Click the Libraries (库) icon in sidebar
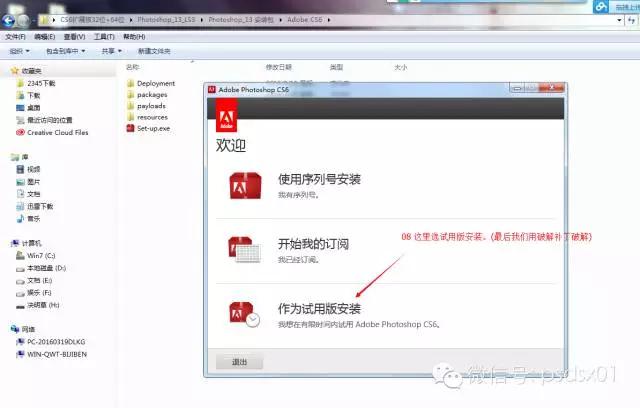 [x=15, y=157]
